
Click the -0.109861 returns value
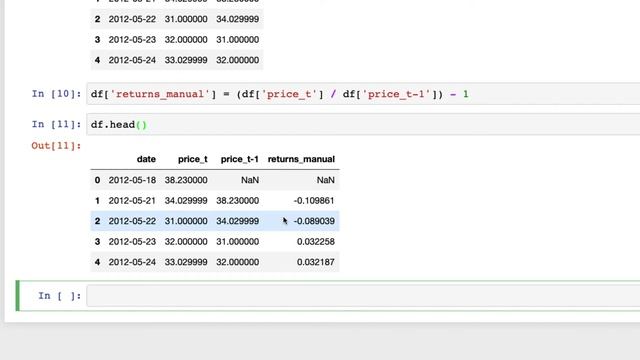point(314,200)
